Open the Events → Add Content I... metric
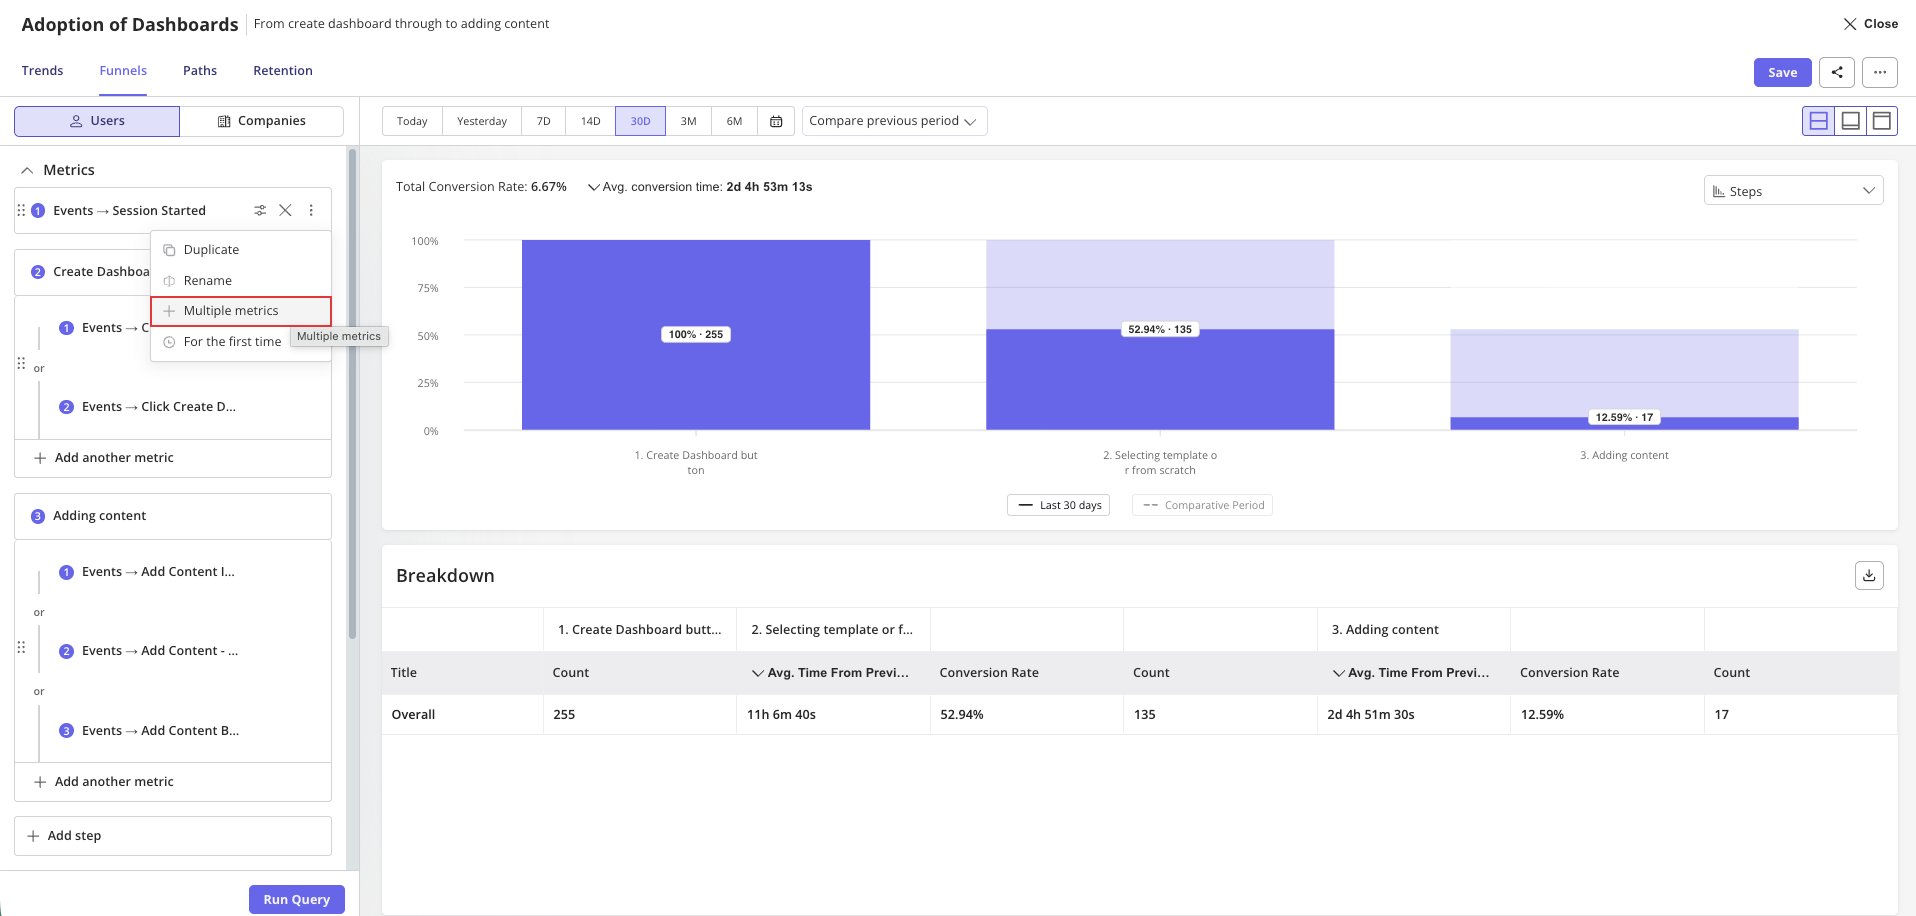Screen dimensions: 1916x916 tap(158, 572)
